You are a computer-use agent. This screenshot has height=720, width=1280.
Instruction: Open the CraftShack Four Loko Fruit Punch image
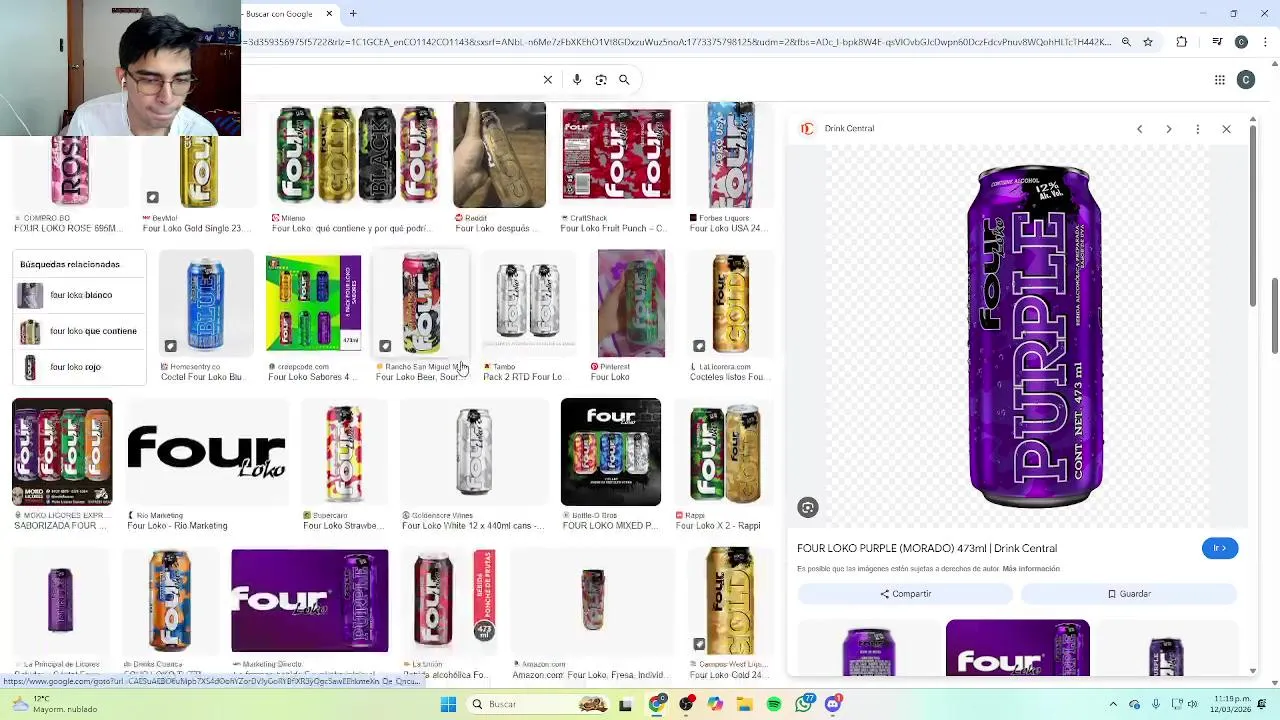coord(616,155)
